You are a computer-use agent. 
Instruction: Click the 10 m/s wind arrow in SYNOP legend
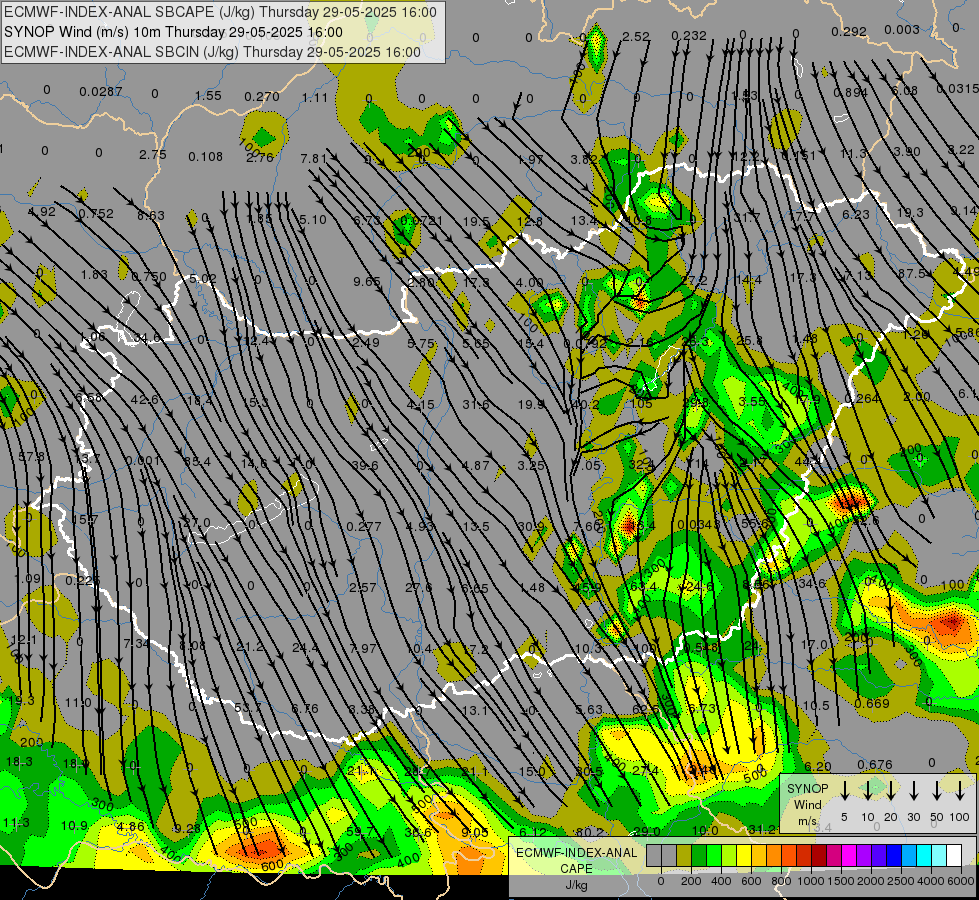[867, 791]
